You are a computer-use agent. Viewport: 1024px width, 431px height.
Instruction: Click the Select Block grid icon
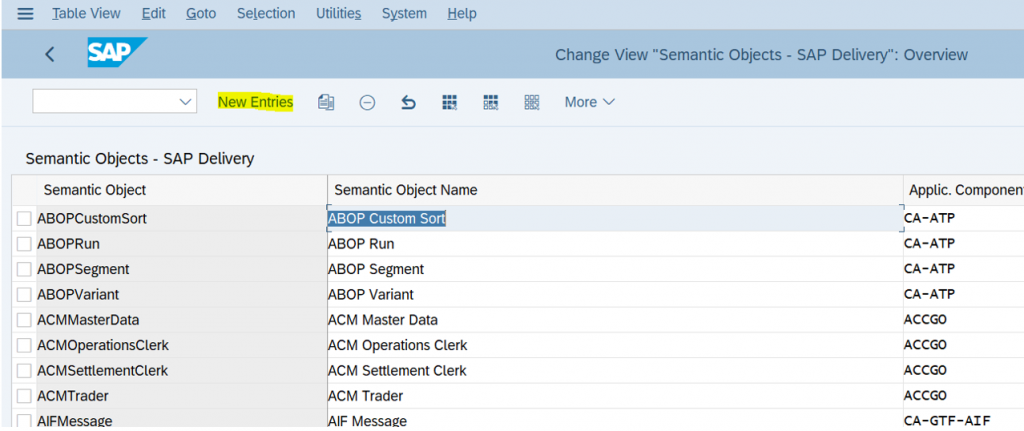[490, 103]
